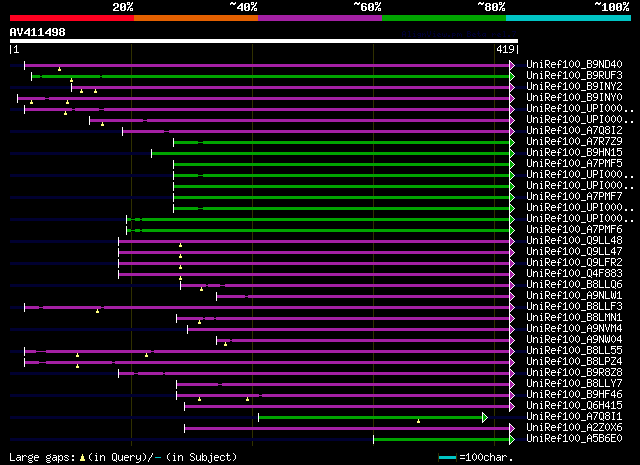This screenshot has height=465, width=640.
Task: Select the UniRef100_A9NVM4 hit name
Action: click(x=574, y=329)
